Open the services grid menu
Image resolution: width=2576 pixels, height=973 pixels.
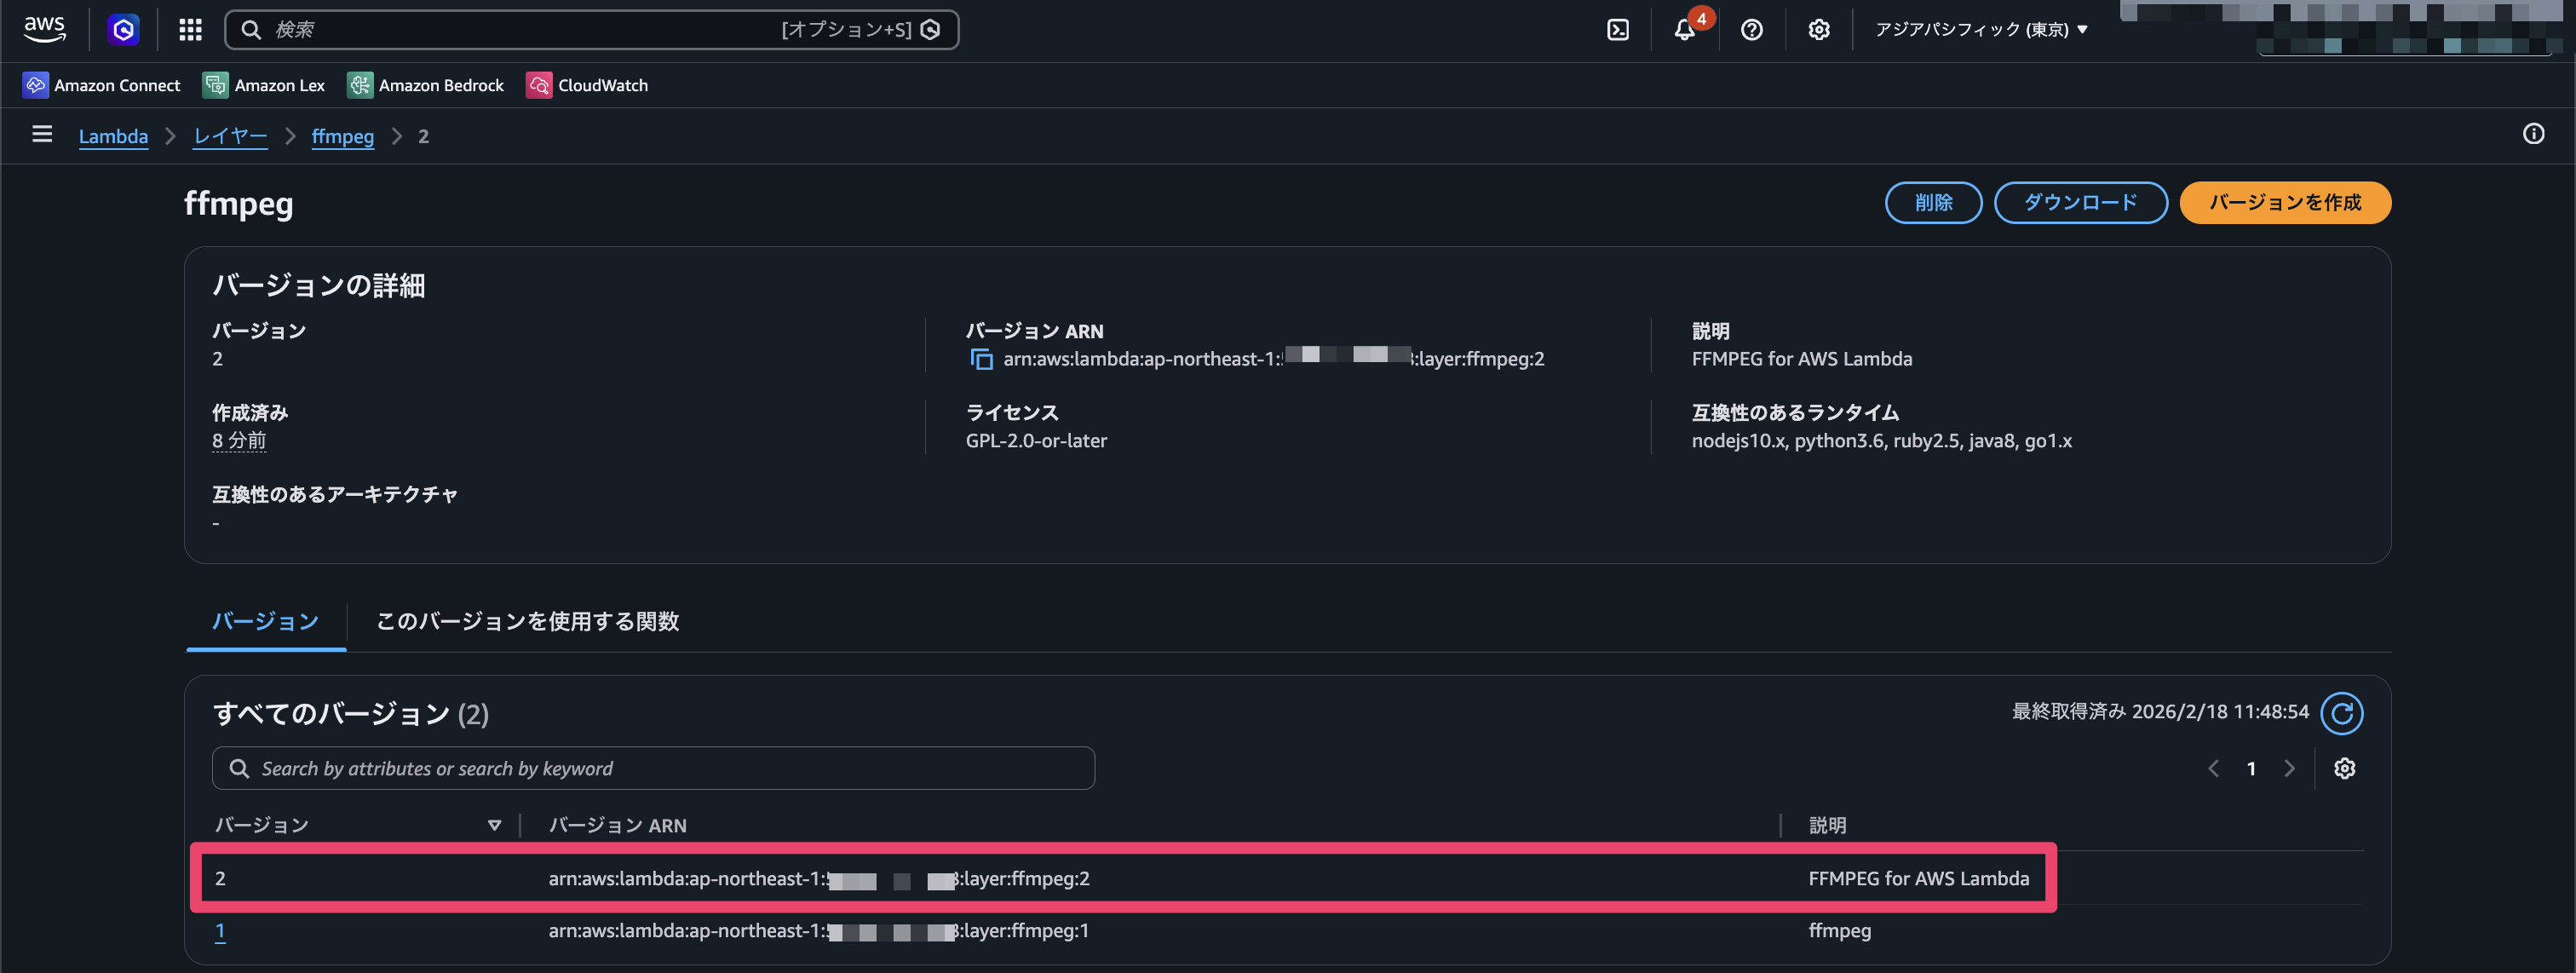[x=190, y=29]
